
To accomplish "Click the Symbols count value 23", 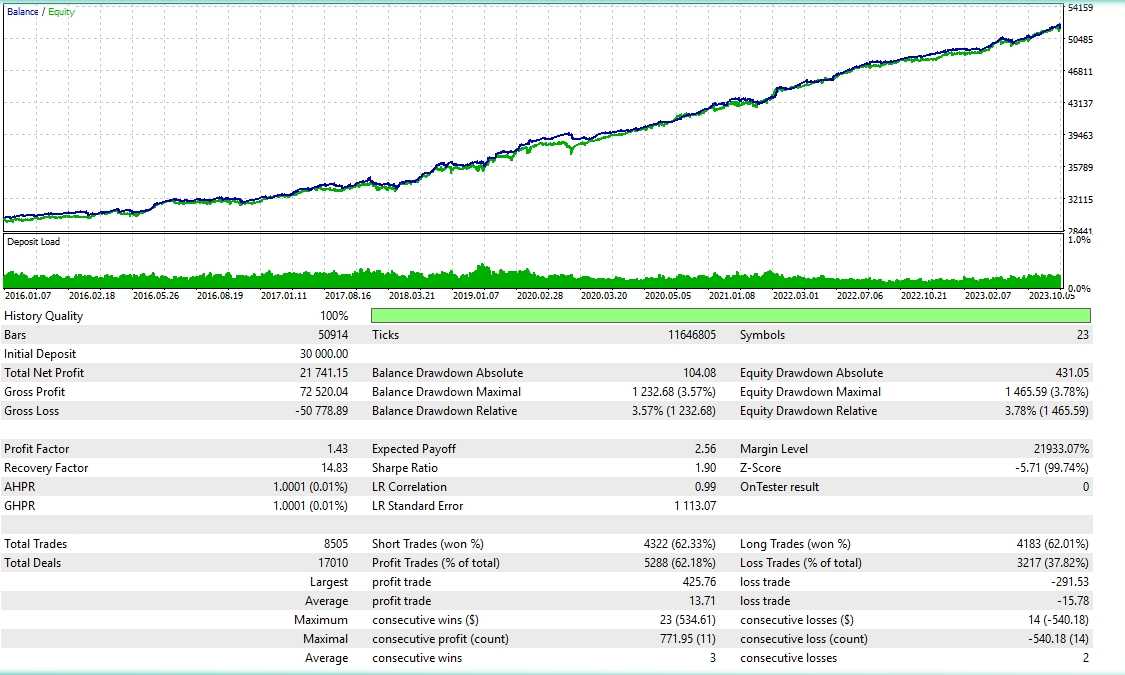I will (1083, 335).
